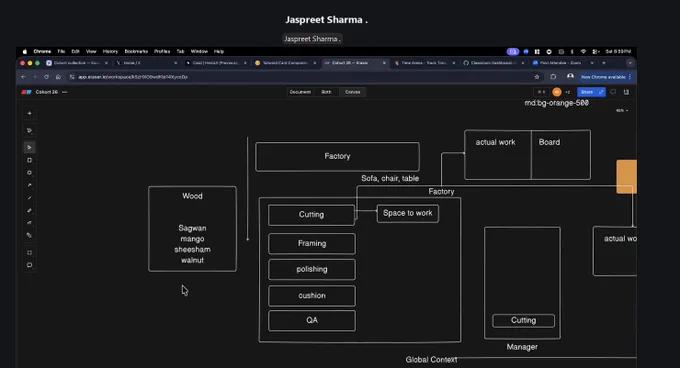Viewport: 680px width, 368px height.
Task: Click the Share button
Action: (591, 92)
